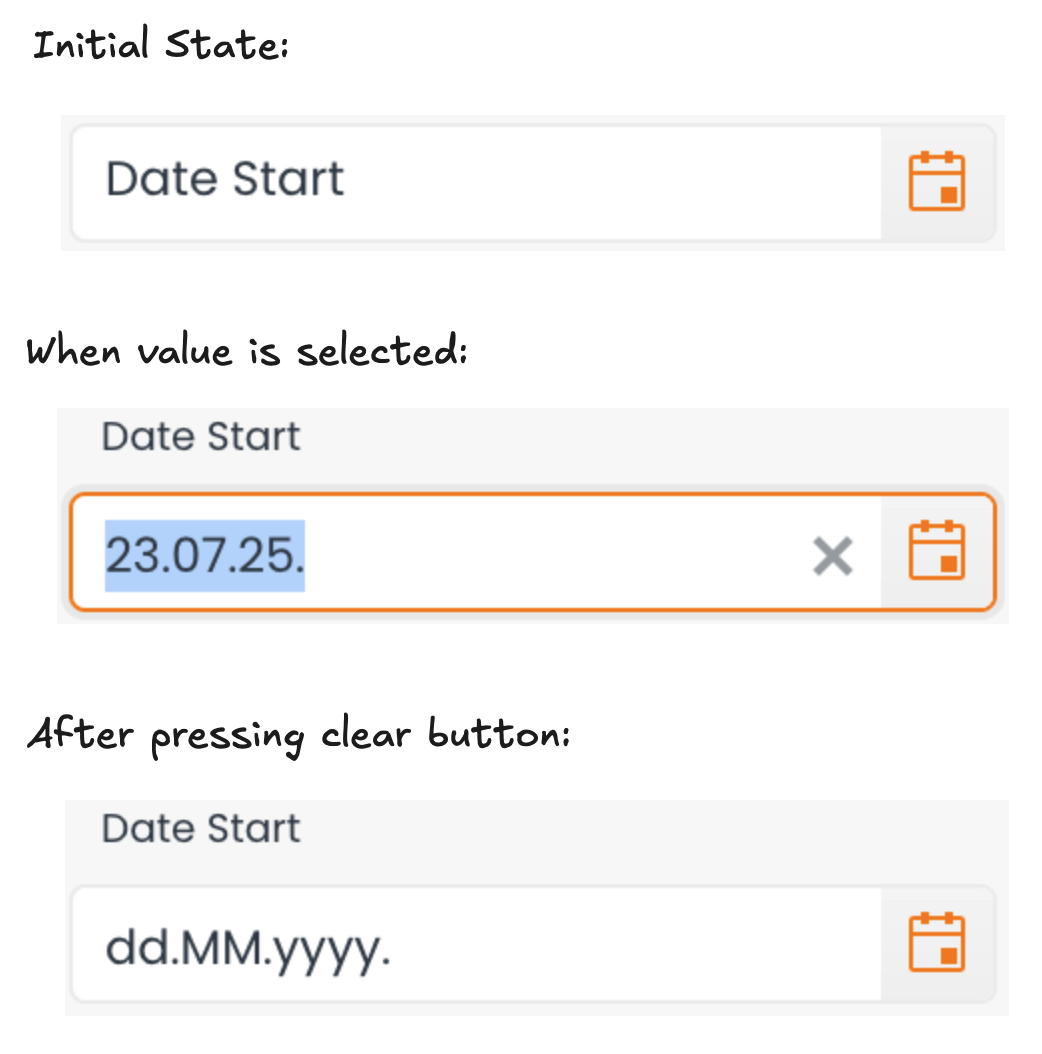The image size is (1042, 1054).
Task: Click the Date Start placeholder in first field
Action: tap(225, 181)
